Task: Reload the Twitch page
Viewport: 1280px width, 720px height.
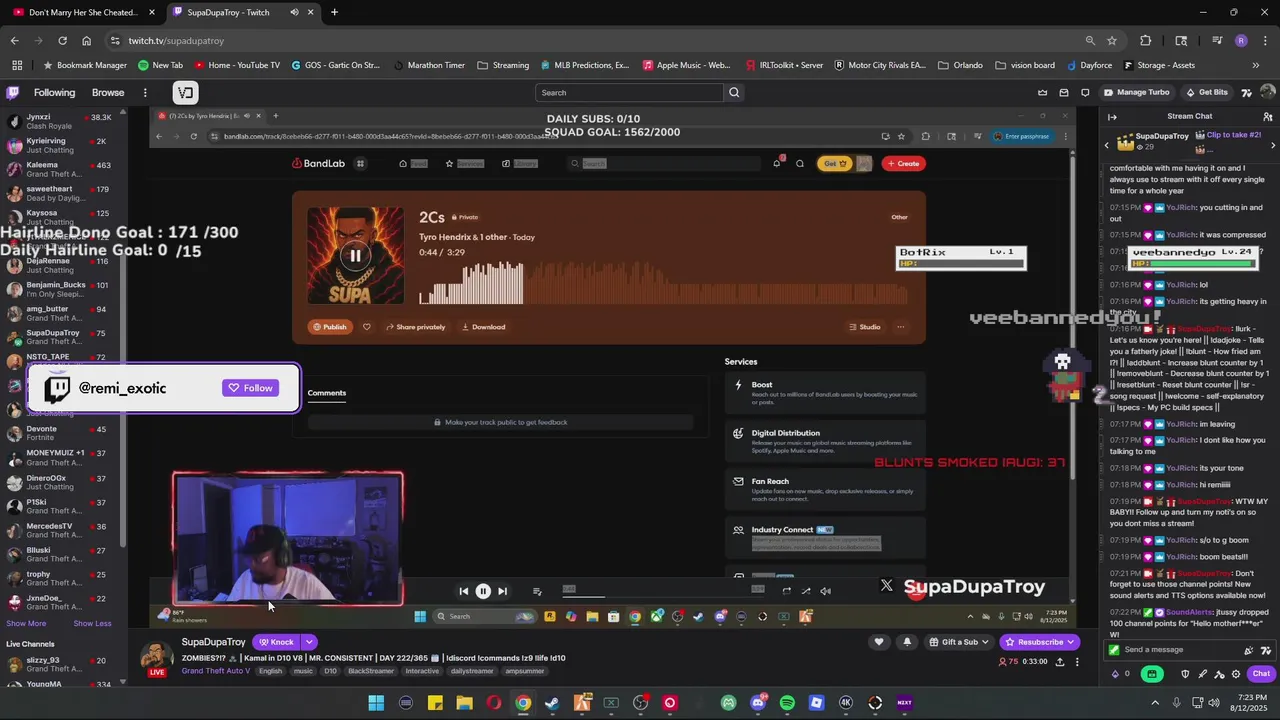Action: (x=62, y=40)
